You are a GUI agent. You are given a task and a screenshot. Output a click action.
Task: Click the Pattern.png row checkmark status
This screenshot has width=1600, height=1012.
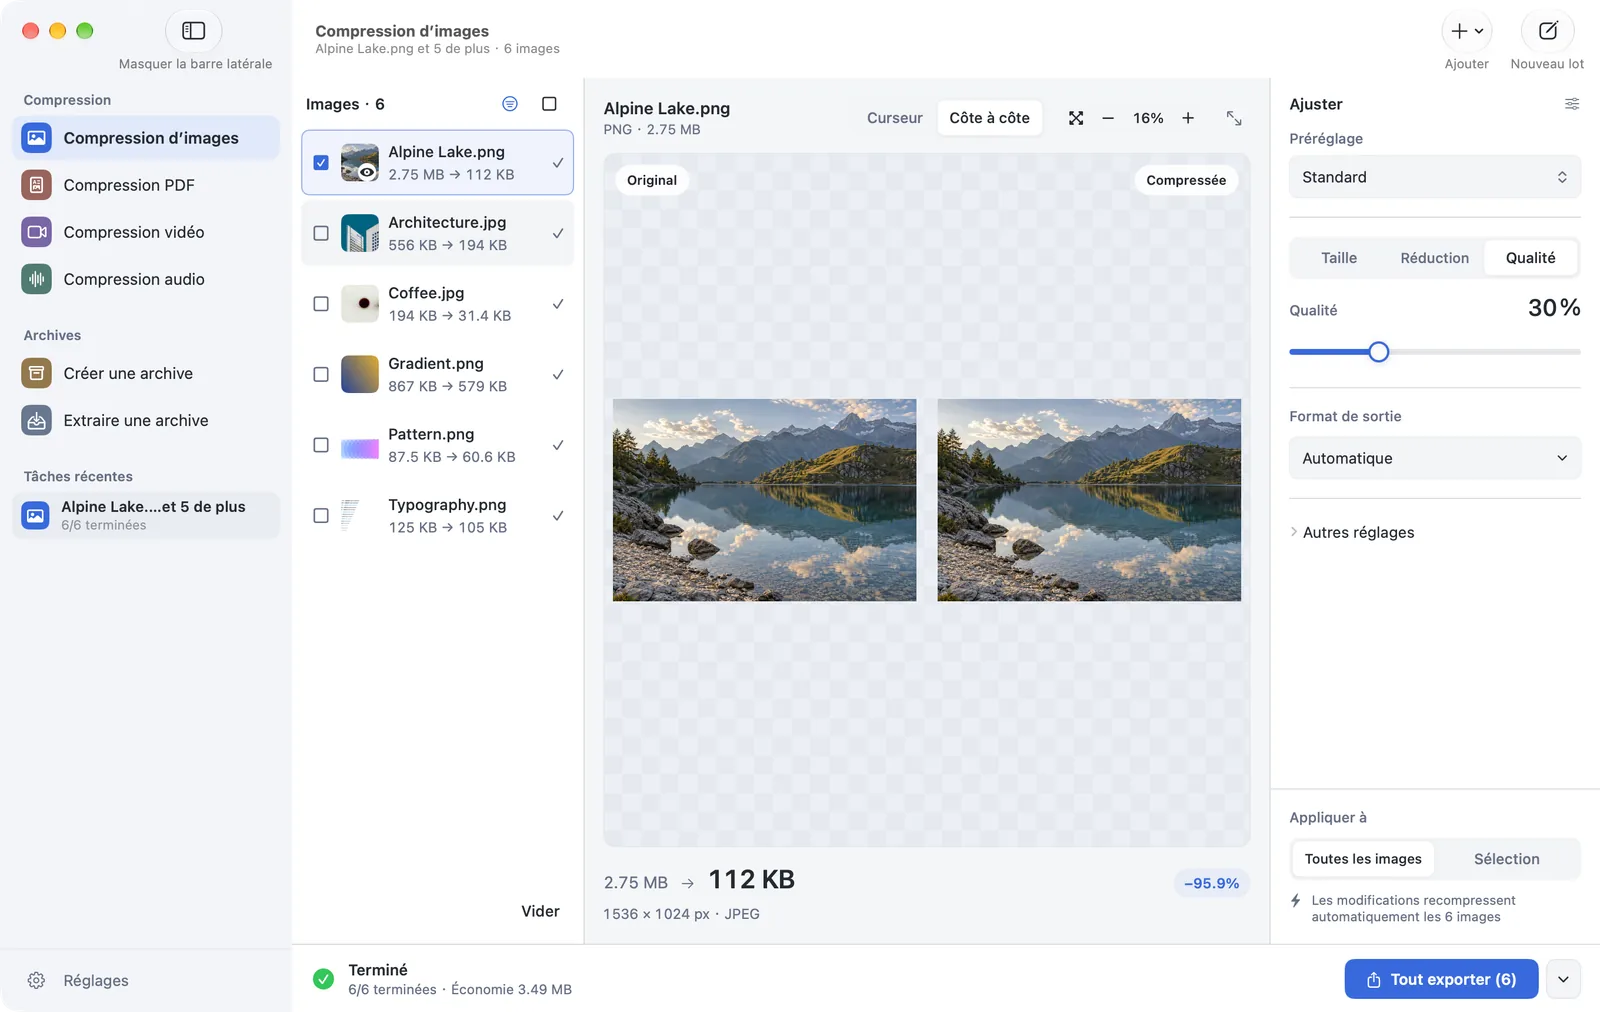pos(558,445)
